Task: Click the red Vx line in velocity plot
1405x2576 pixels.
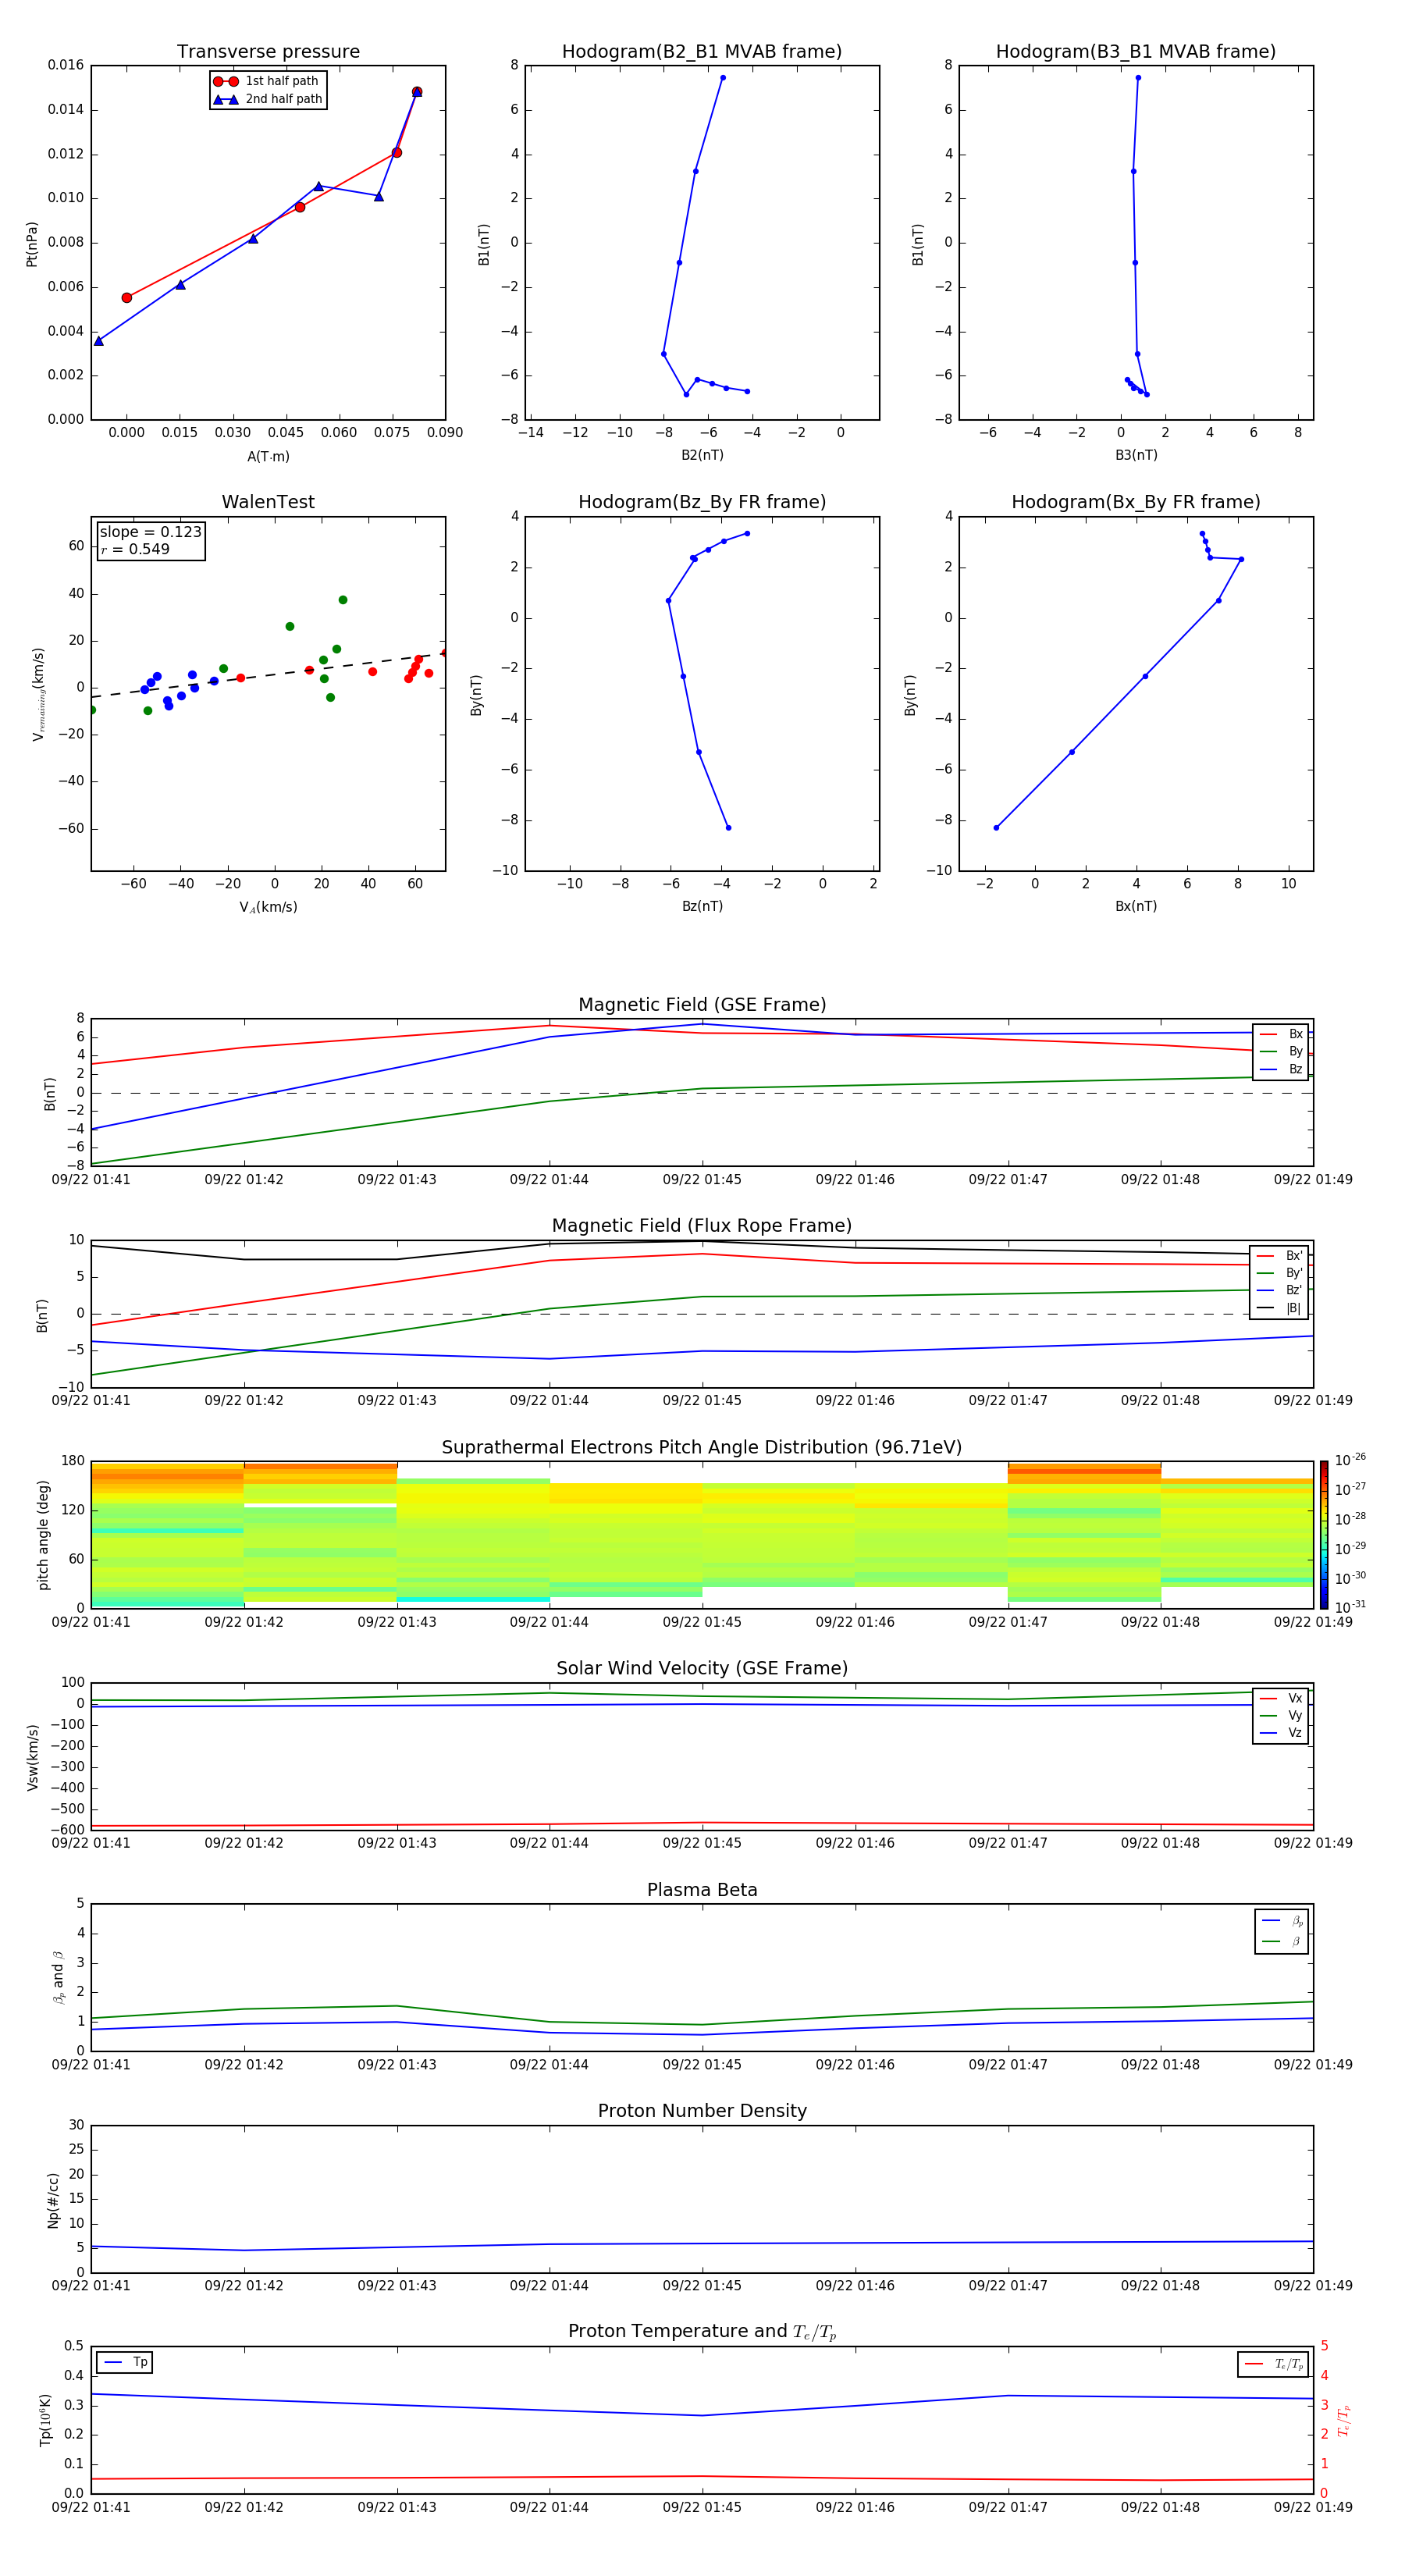Action: pos(702,1824)
